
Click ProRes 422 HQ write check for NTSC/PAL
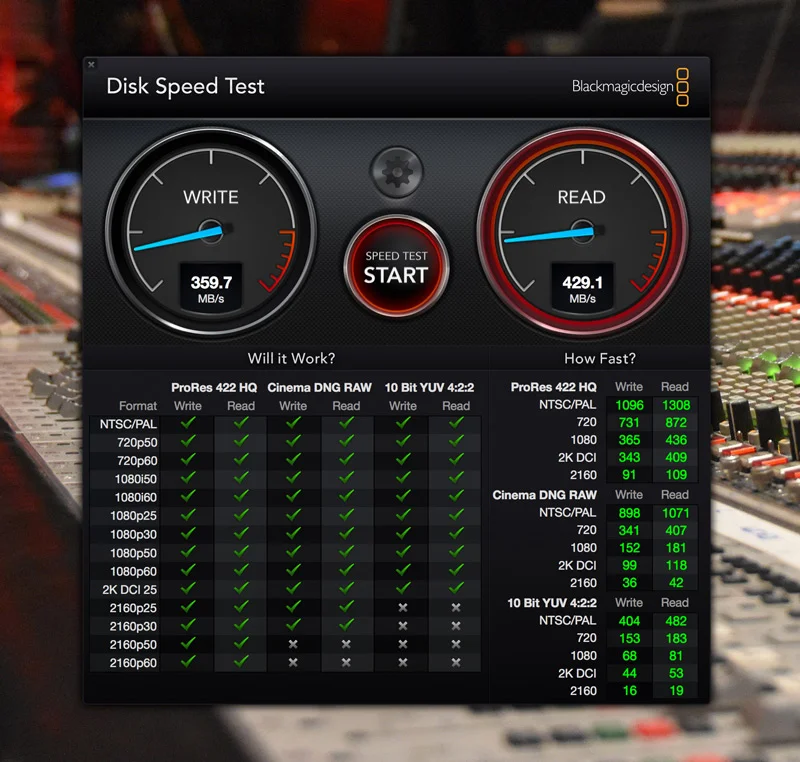pyautogui.click(x=188, y=423)
